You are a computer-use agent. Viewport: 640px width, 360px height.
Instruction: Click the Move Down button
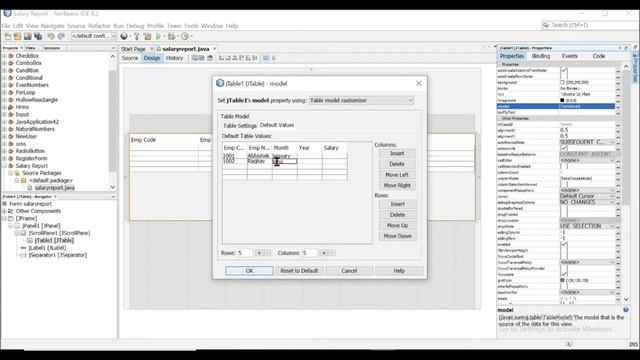[x=397, y=236]
